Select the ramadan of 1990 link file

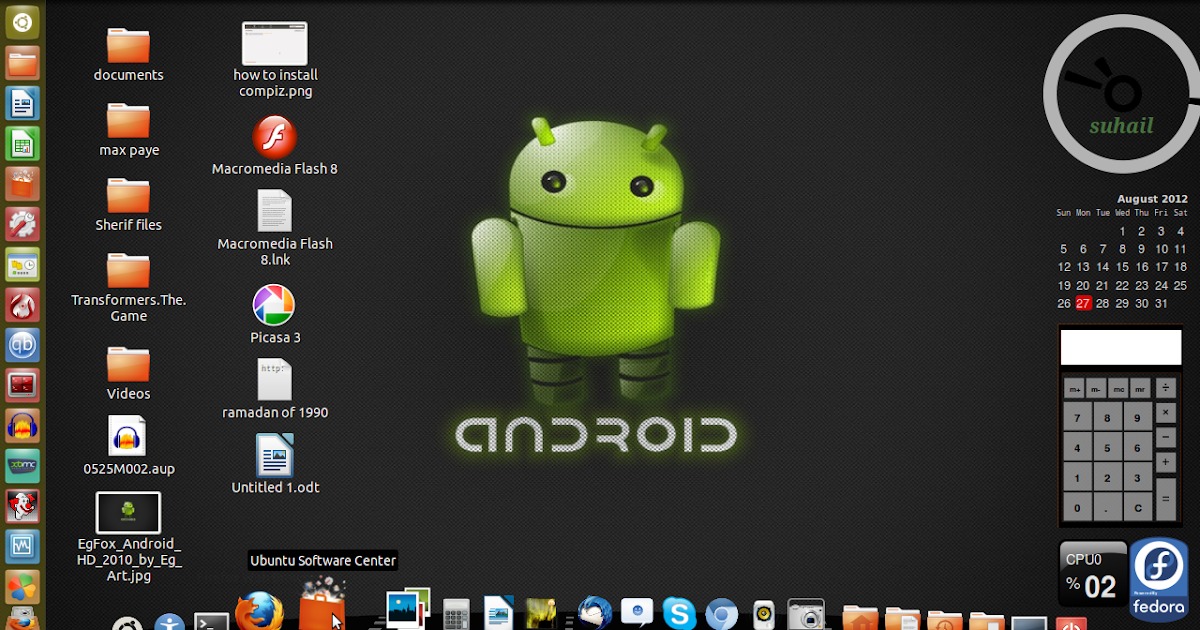pos(275,390)
